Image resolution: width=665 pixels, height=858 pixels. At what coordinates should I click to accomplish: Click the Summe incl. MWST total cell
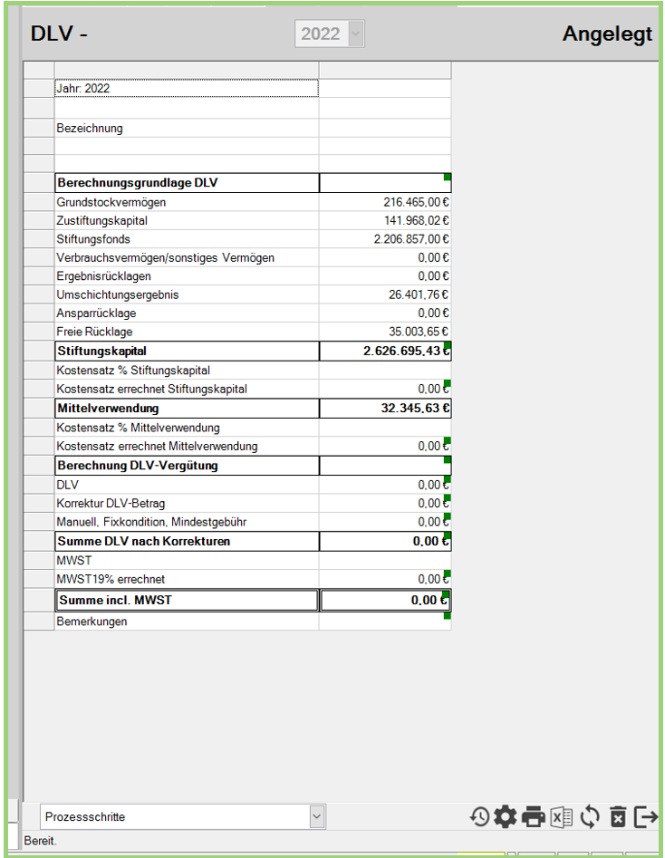385,601
